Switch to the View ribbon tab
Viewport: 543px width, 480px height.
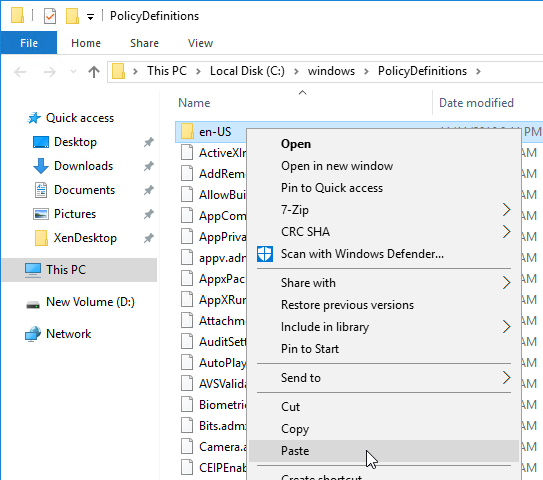tap(200, 43)
